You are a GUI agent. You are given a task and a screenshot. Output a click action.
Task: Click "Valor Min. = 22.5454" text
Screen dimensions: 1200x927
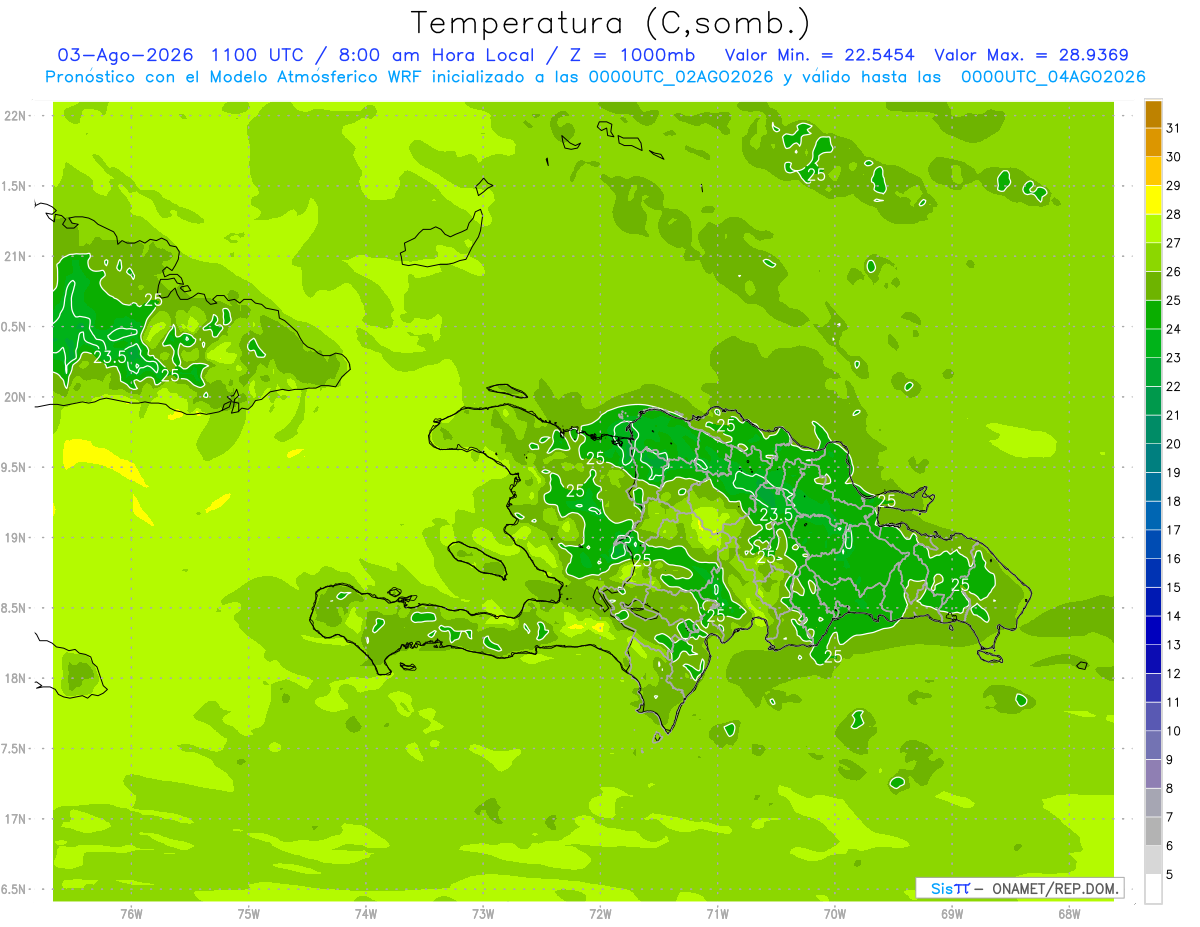[x=819, y=55]
